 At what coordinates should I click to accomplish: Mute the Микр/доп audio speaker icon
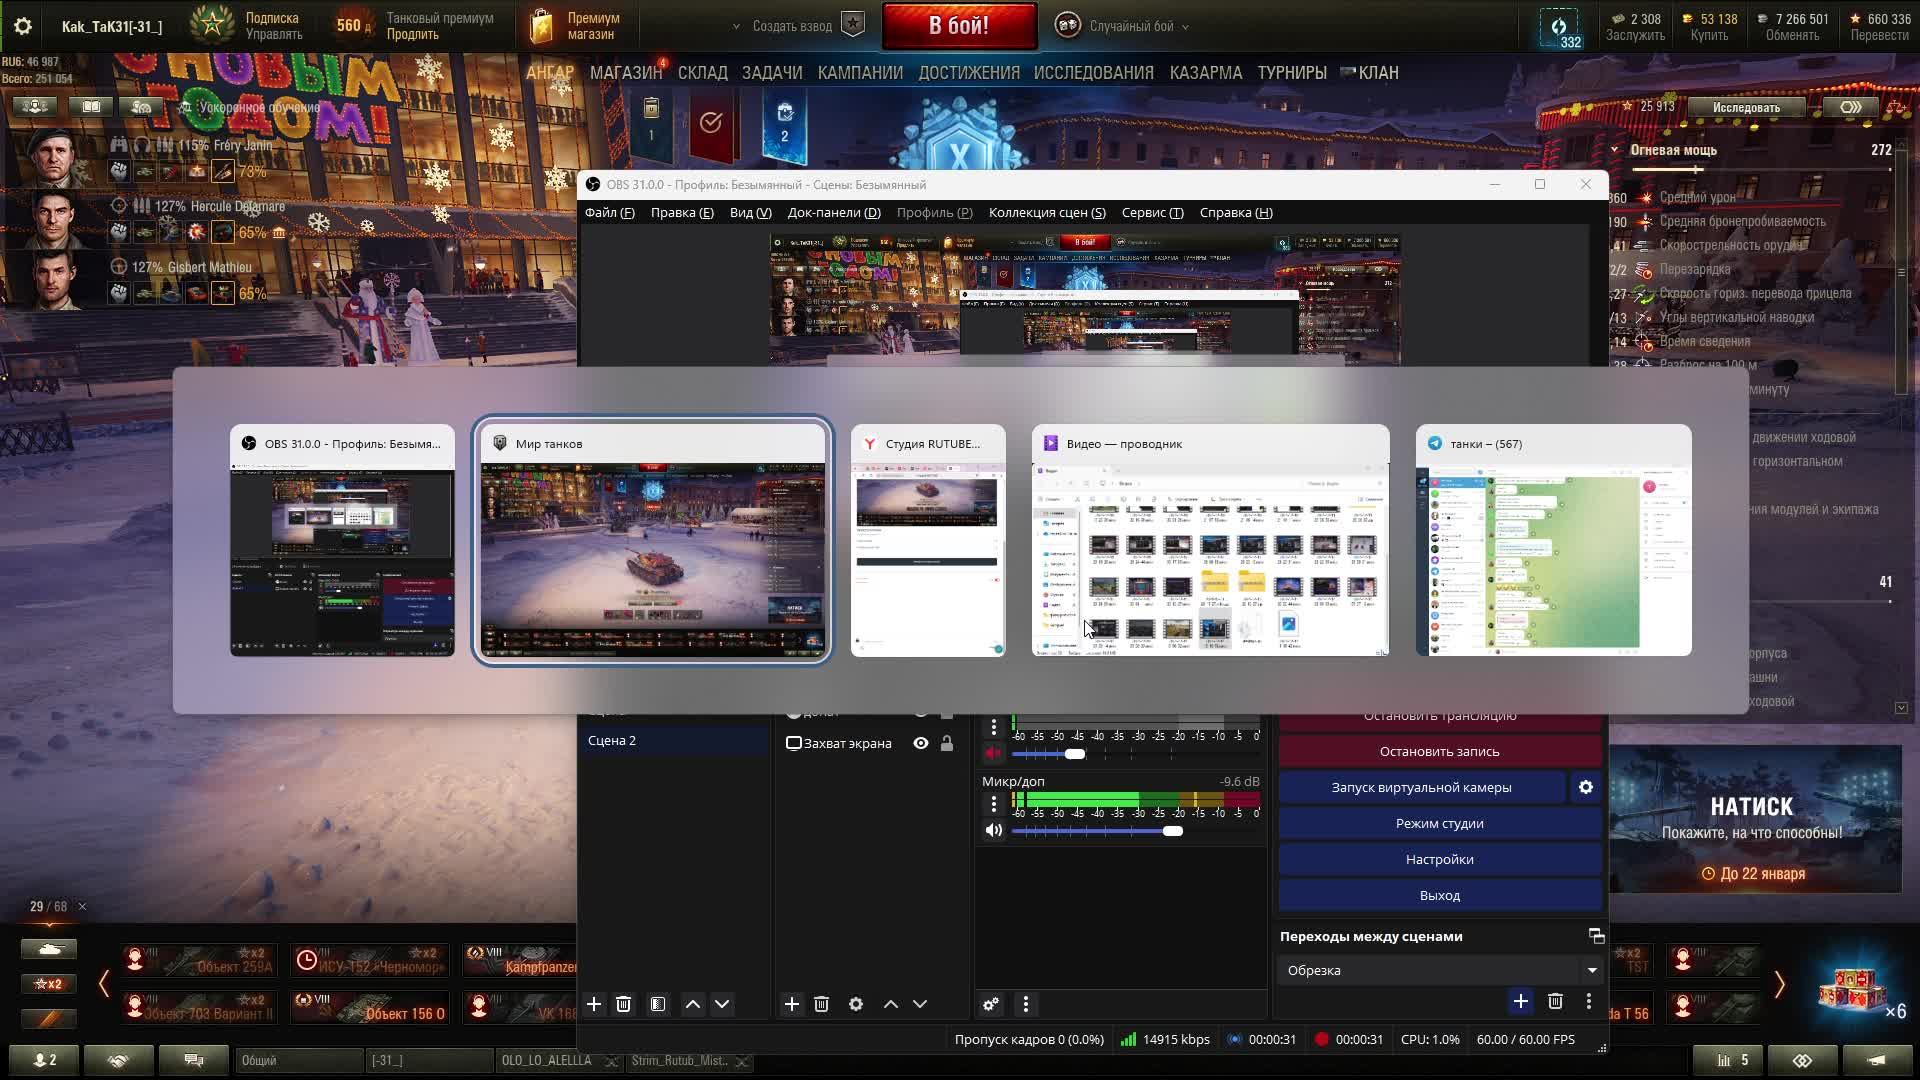tap(993, 831)
